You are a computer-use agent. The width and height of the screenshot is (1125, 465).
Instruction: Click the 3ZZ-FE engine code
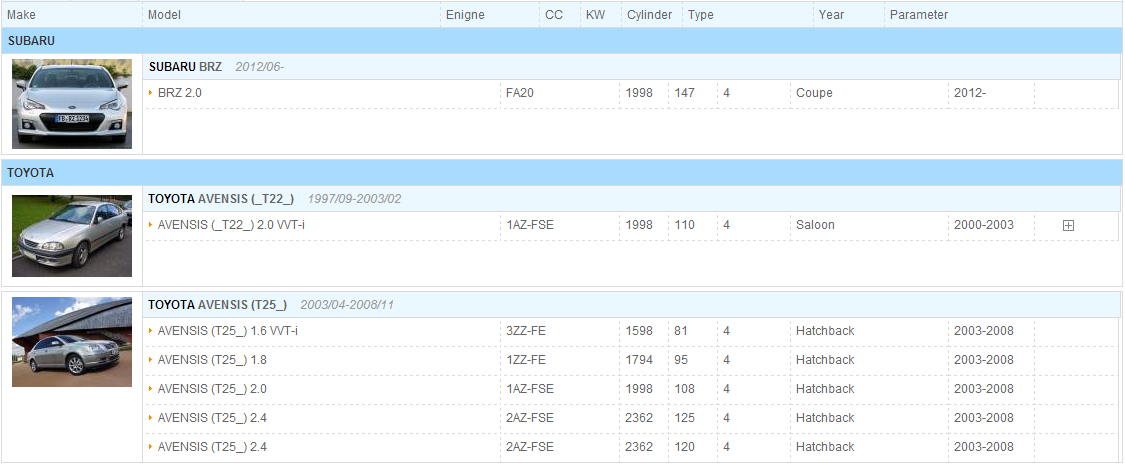525,331
